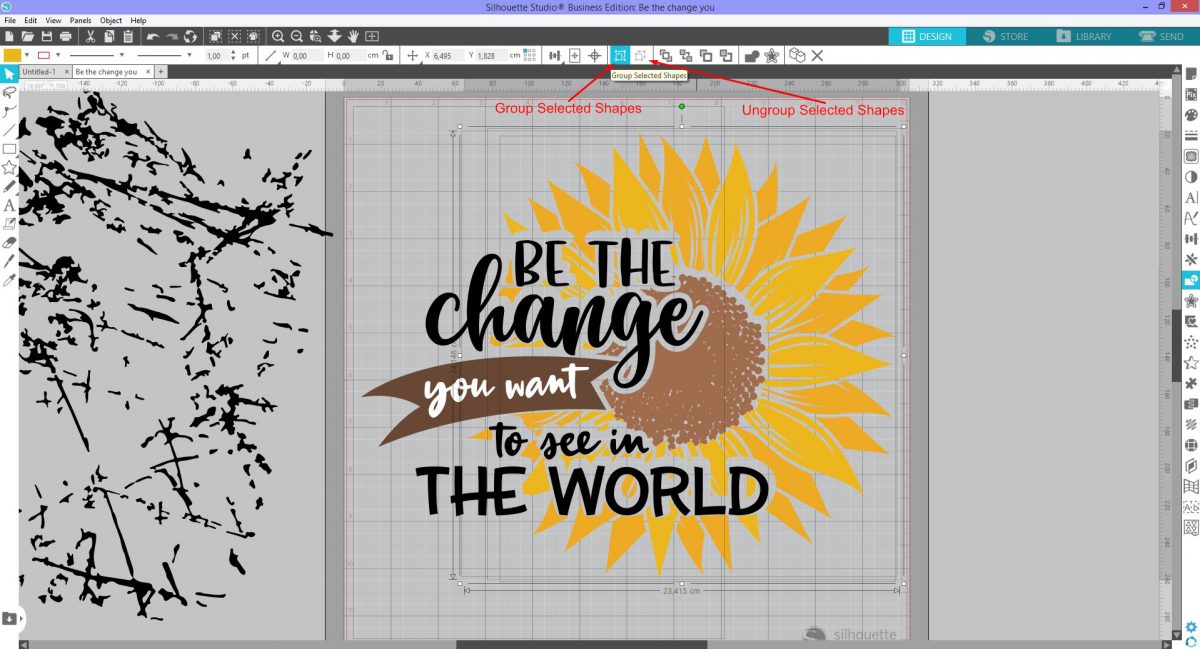Select the Eraser tool
The height and width of the screenshot is (649, 1200).
(9, 242)
